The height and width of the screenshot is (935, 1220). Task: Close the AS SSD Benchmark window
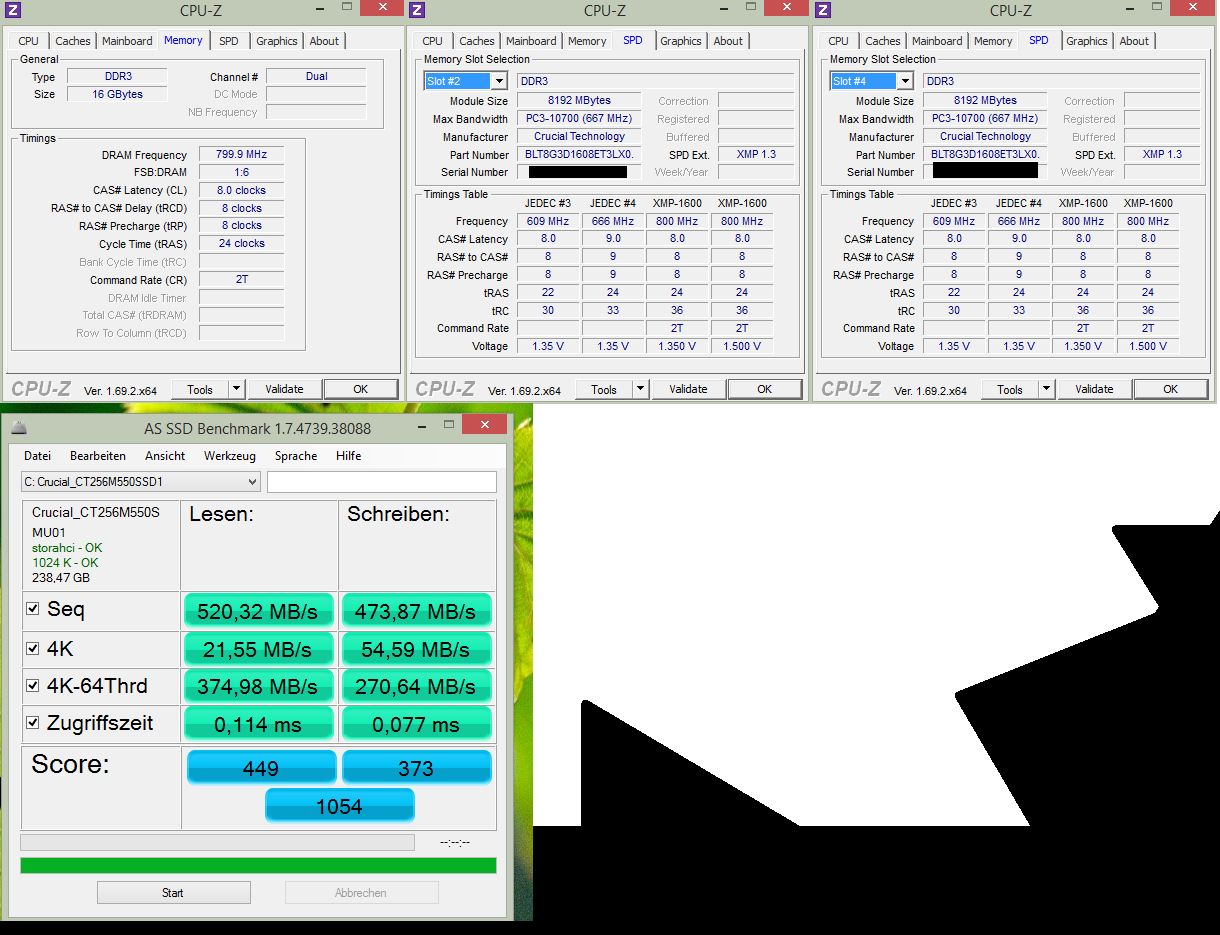pos(485,425)
